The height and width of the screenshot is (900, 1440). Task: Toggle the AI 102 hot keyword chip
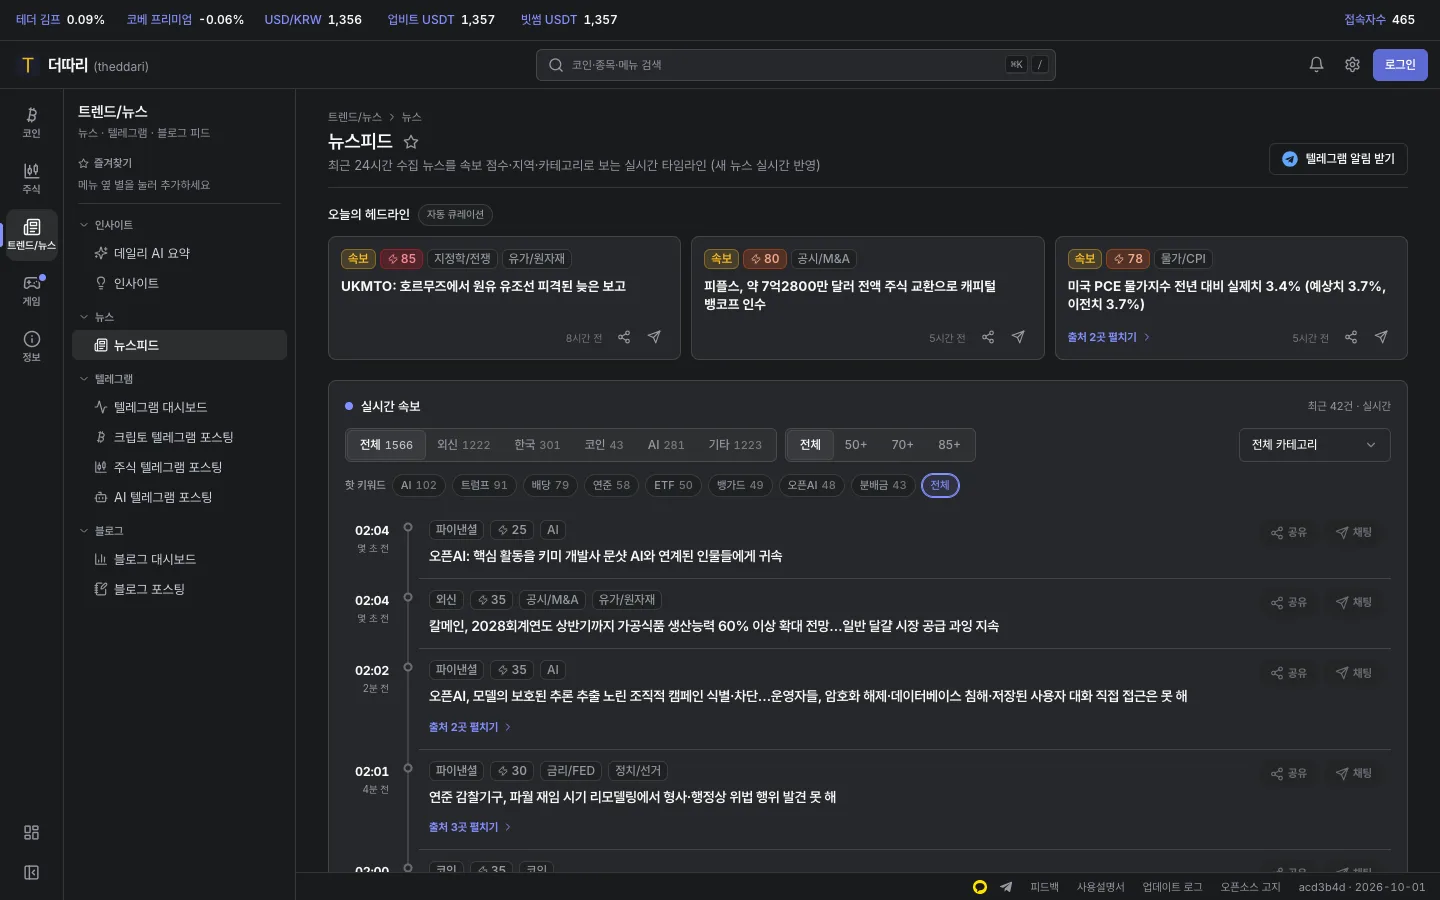tap(419, 485)
